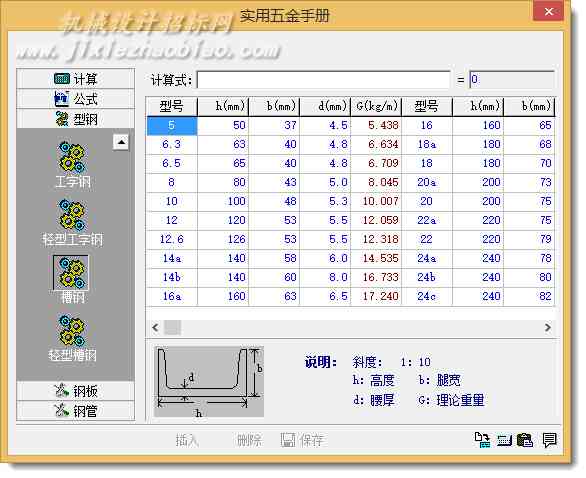Viewport: 586px width, 478px height.
Task: Click the 计算式 formula input field
Action: (324, 80)
